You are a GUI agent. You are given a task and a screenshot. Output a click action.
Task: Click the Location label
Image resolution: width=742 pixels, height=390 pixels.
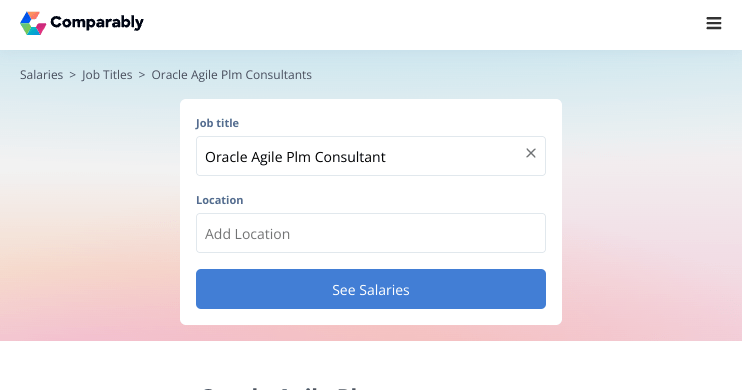click(x=220, y=200)
